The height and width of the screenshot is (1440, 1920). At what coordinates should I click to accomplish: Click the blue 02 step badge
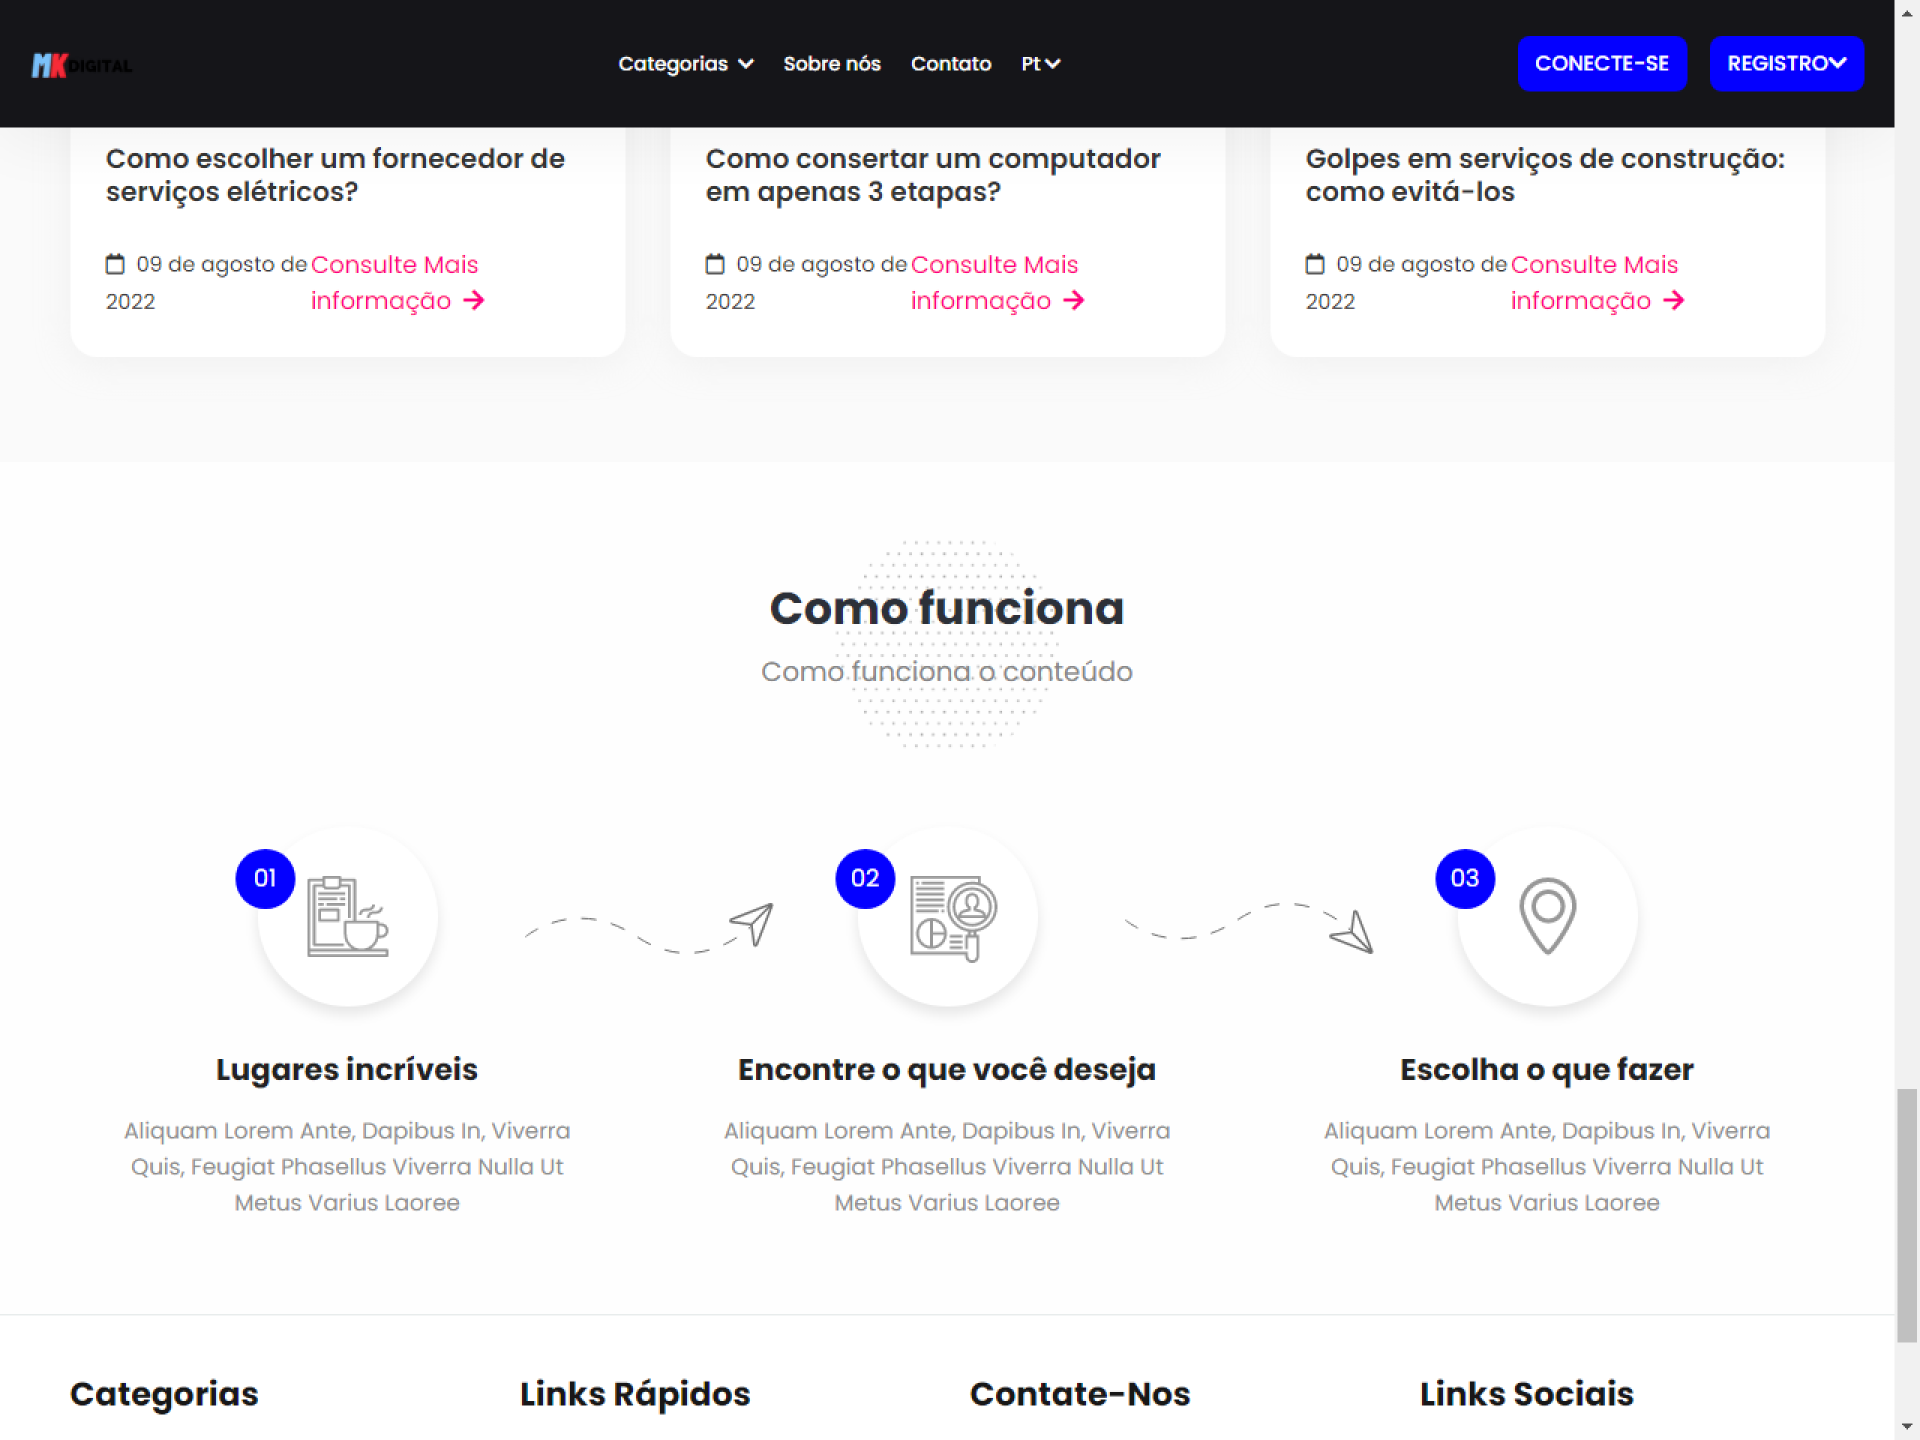coord(865,878)
